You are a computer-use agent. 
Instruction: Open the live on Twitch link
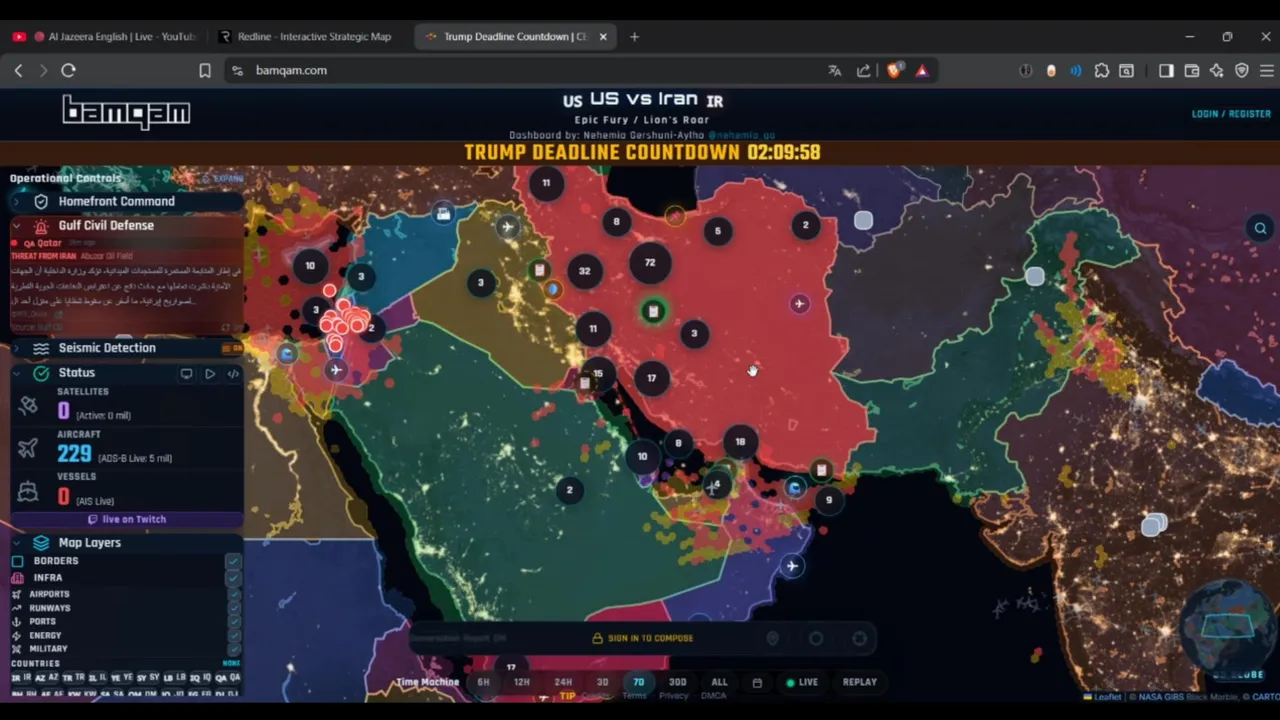coord(127,519)
